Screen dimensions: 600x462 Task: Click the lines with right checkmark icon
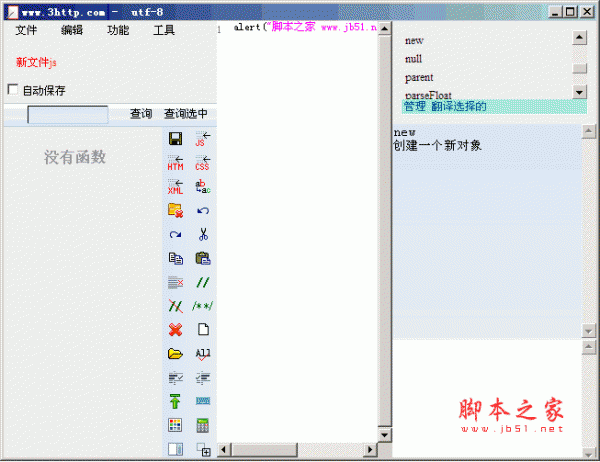(176, 378)
